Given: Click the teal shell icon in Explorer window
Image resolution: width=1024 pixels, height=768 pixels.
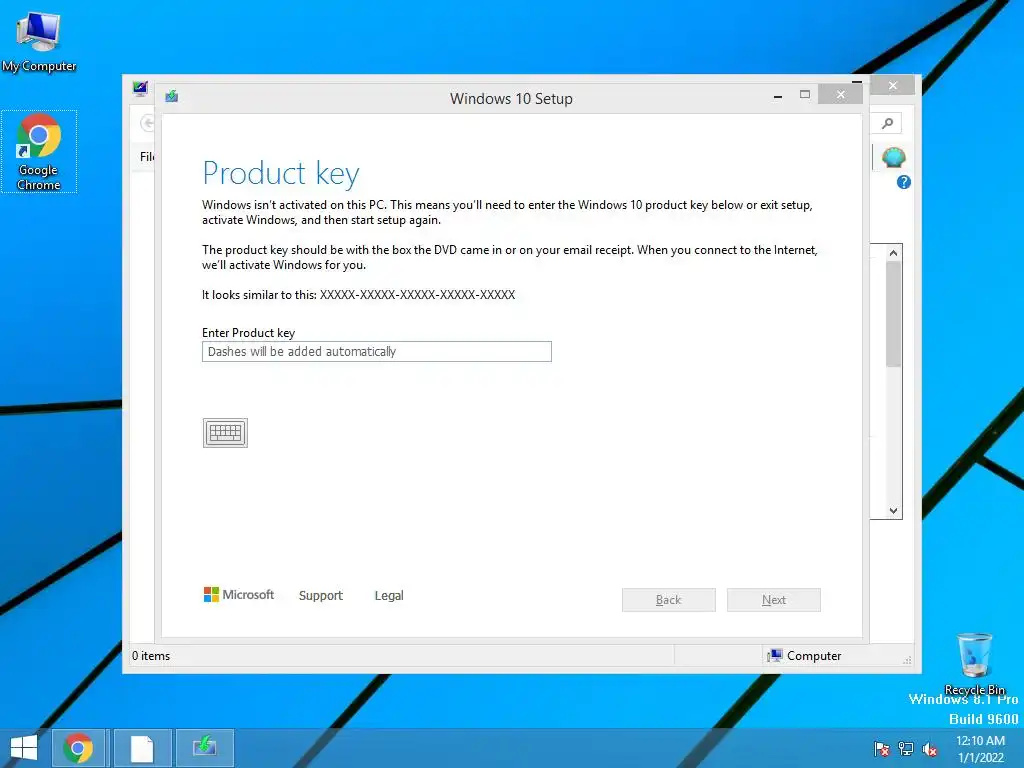Looking at the screenshot, I should 893,157.
